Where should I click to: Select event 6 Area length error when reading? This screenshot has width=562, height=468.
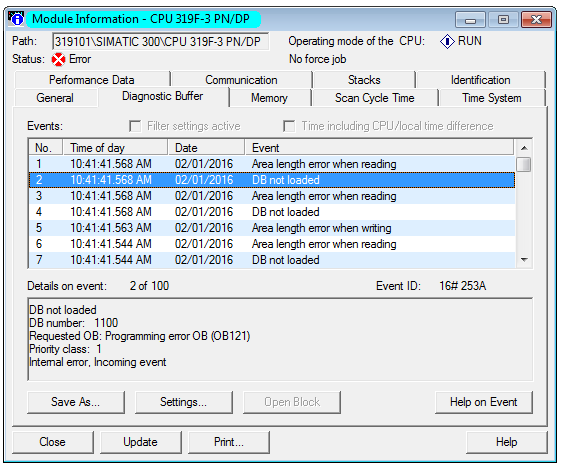coord(272,244)
